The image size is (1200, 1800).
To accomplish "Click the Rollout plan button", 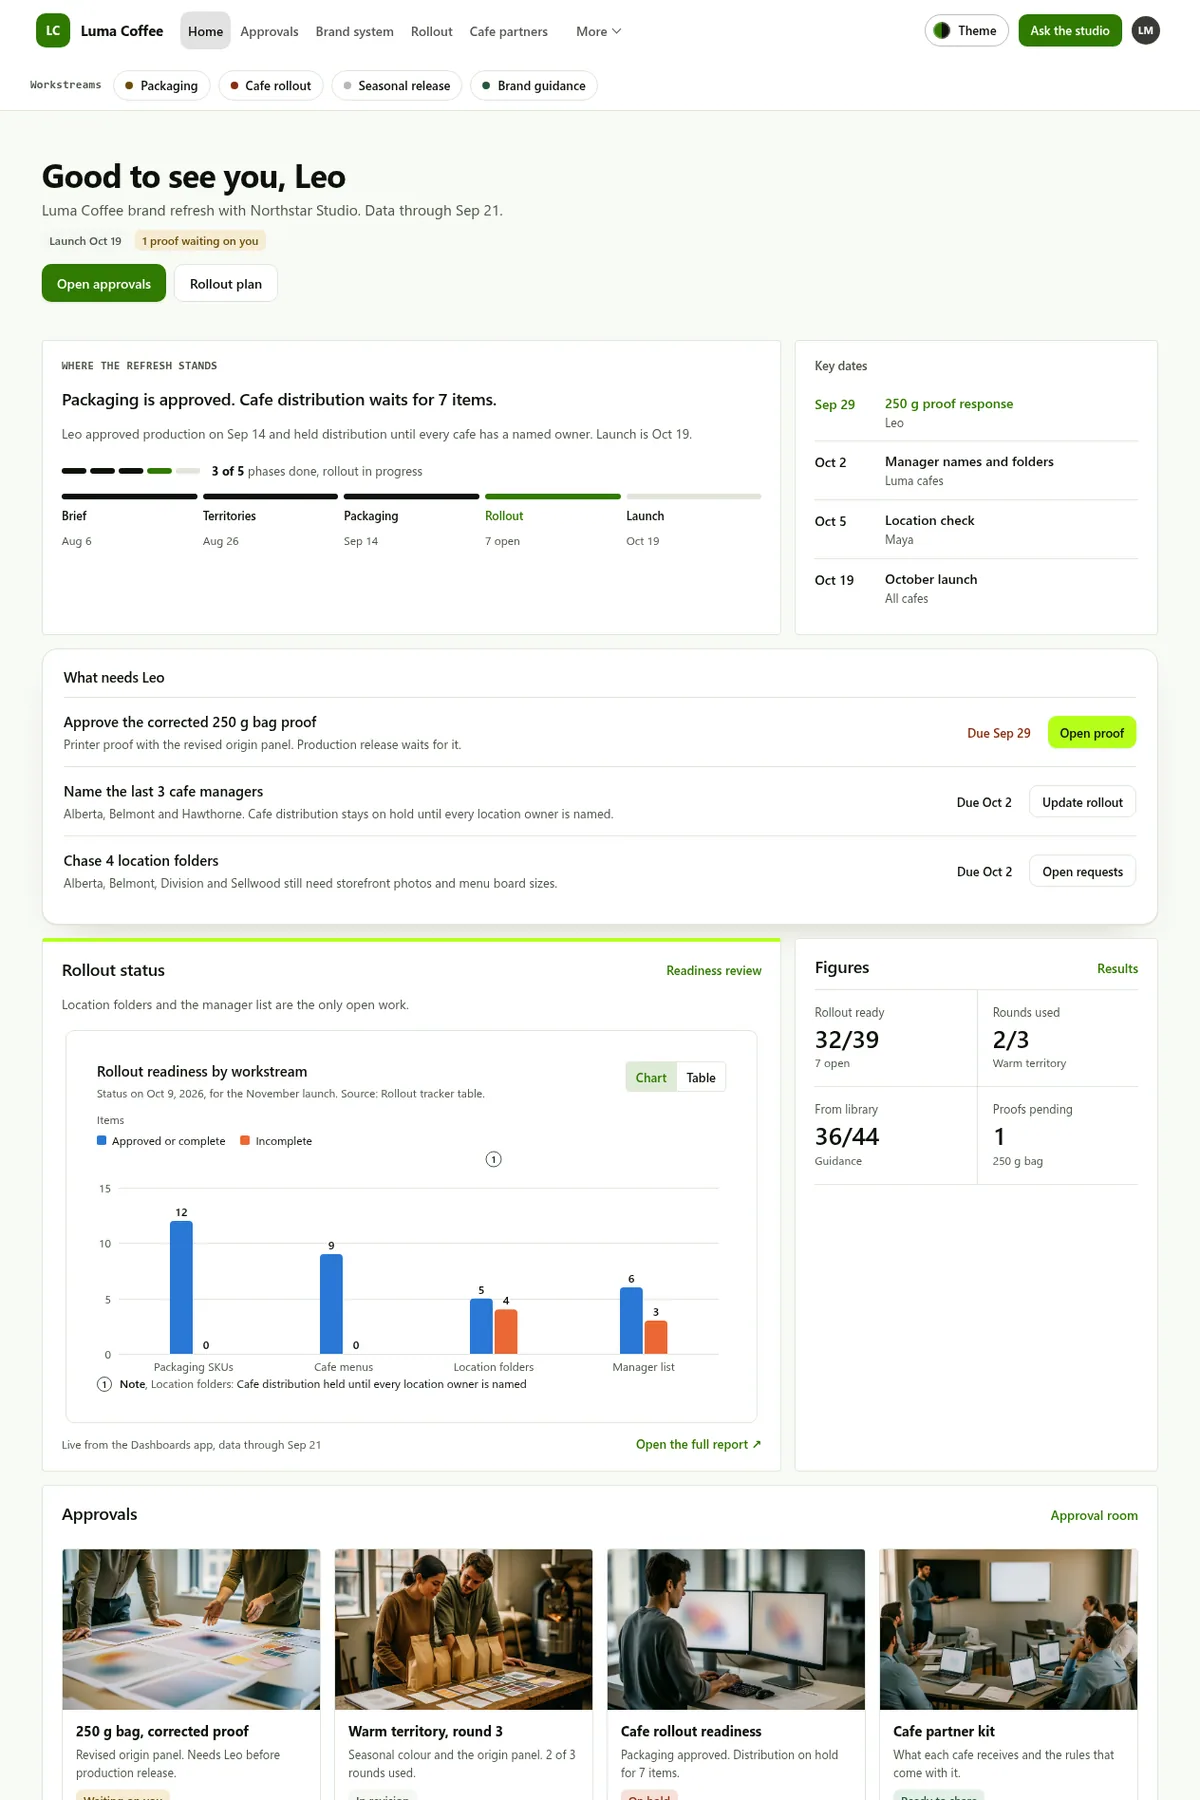I will click(x=226, y=284).
